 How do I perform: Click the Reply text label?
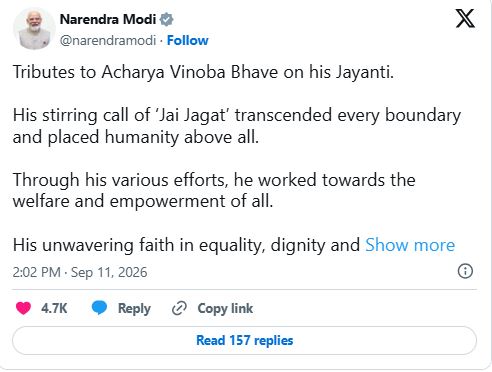134,308
